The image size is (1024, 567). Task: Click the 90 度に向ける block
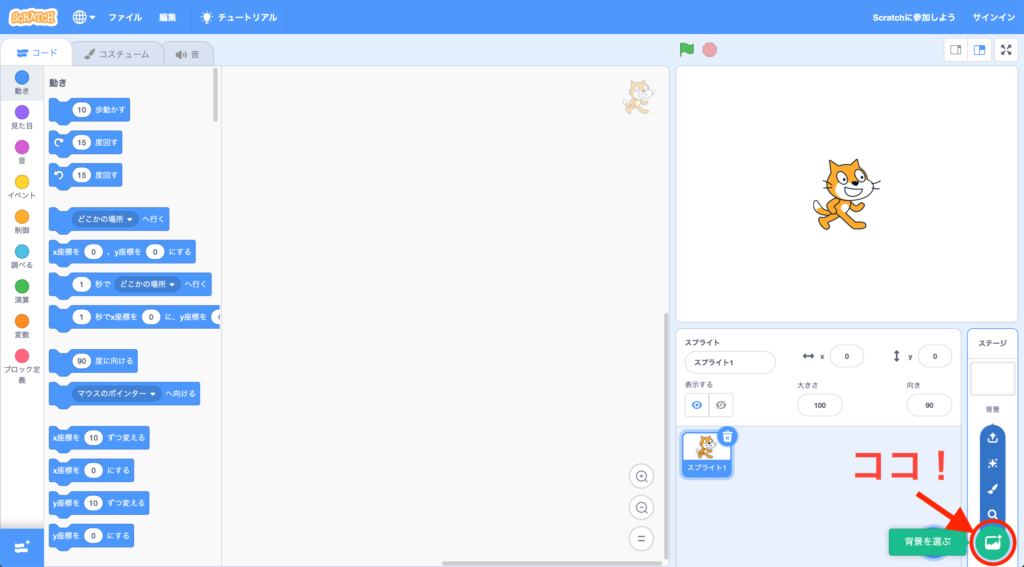pyautogui.click(x=93, y=361)
